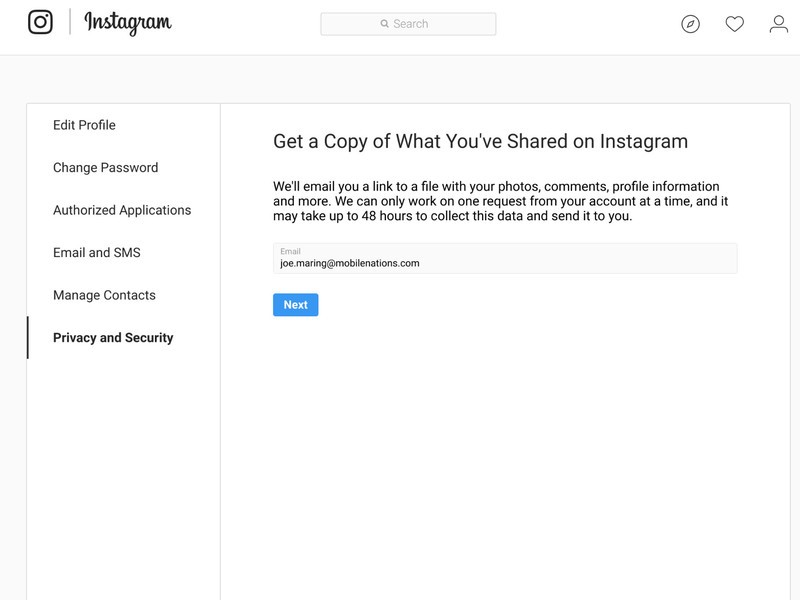The image size is (800, 600).
Task: Focus the Search input box
Action: pyautogui.click(x=420, y=24)
